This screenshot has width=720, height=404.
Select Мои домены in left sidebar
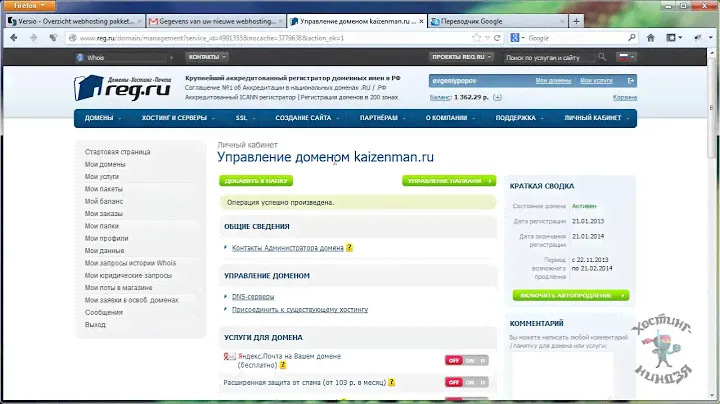pos(105,164)
